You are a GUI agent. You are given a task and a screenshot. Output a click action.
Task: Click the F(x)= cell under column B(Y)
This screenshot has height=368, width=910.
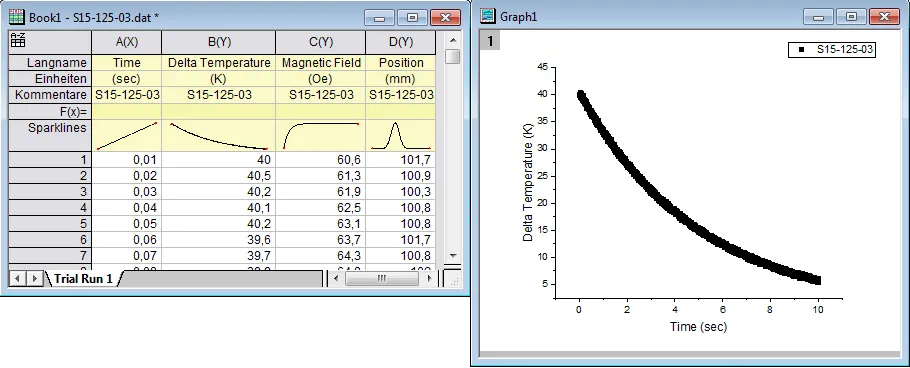pos(219,111)
